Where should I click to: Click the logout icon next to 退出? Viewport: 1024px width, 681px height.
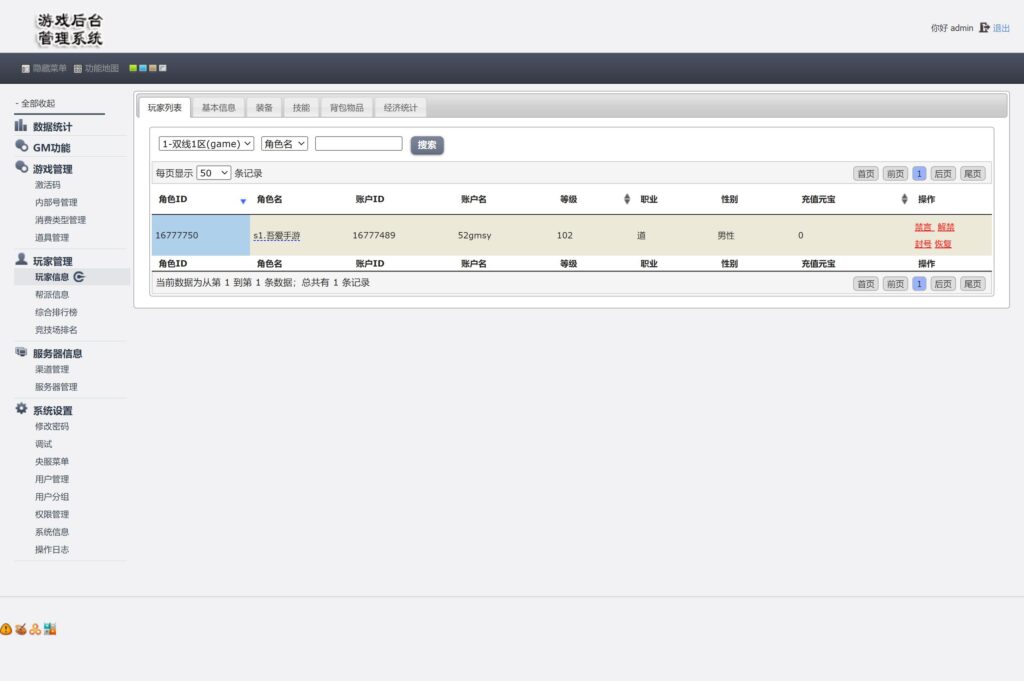pyautogui.click(x=984, y=28)
